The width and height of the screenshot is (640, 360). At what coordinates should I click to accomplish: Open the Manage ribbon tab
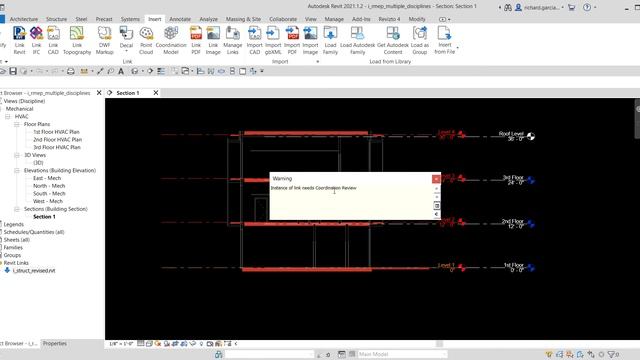pos(334,19)
